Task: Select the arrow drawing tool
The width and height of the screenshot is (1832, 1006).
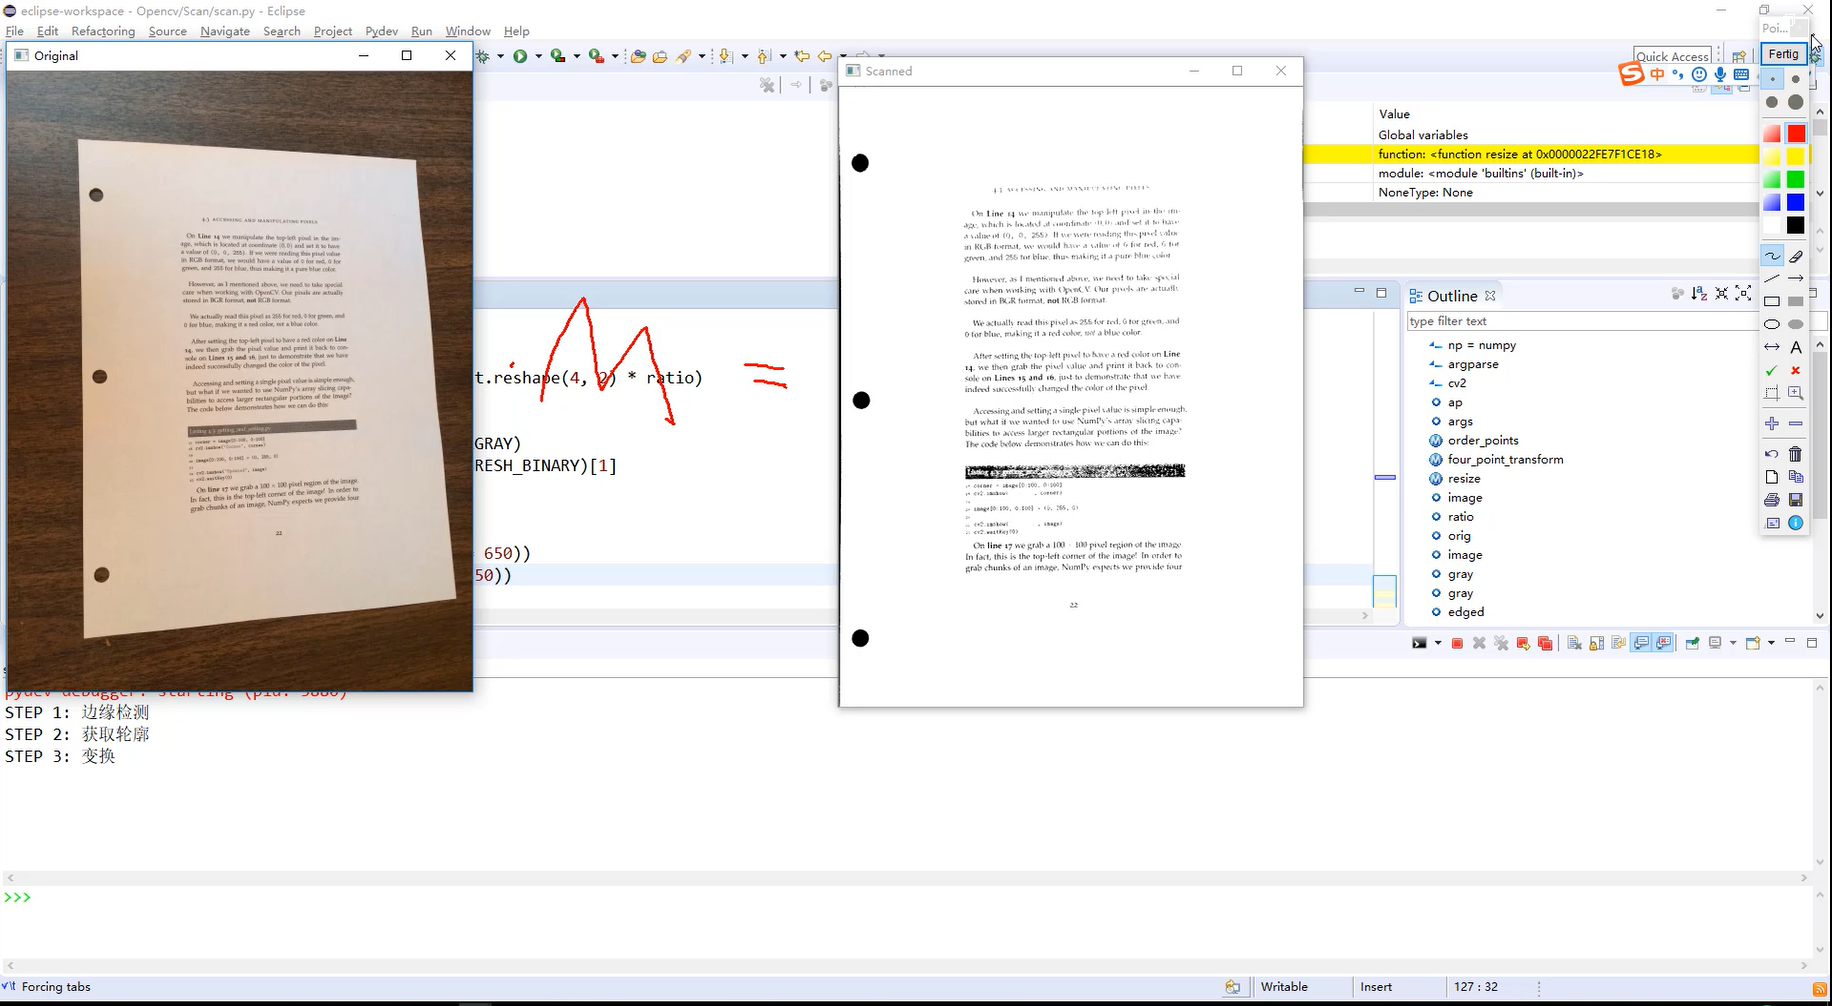Action: tap(1796, 278)
